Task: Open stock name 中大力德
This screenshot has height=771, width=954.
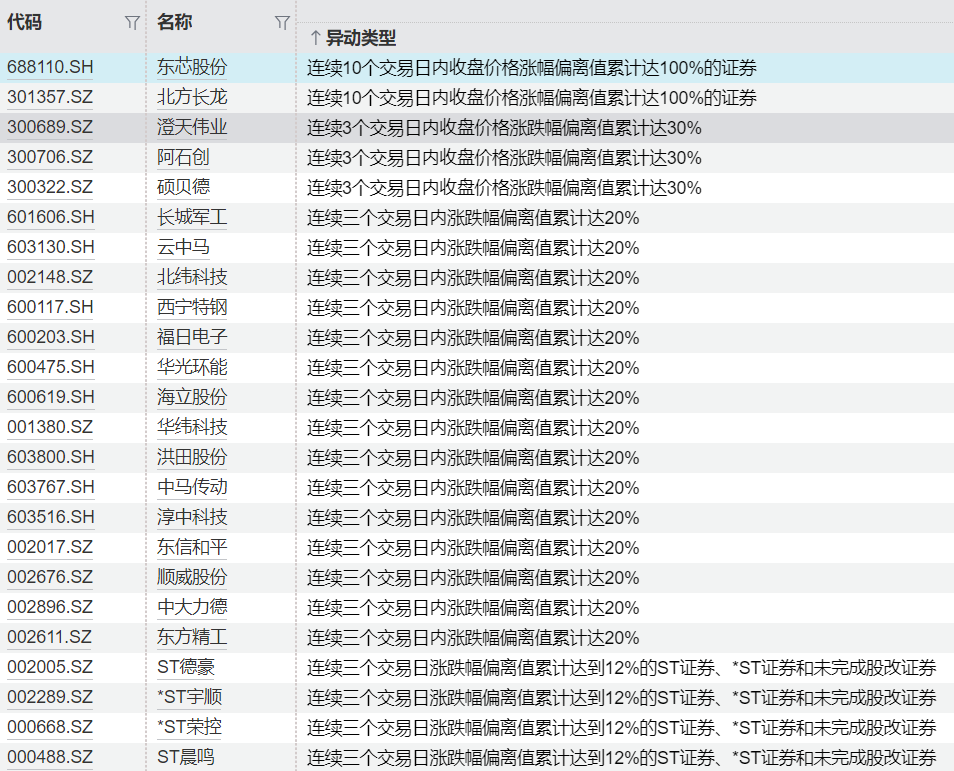Action: (x=192, y=607)
